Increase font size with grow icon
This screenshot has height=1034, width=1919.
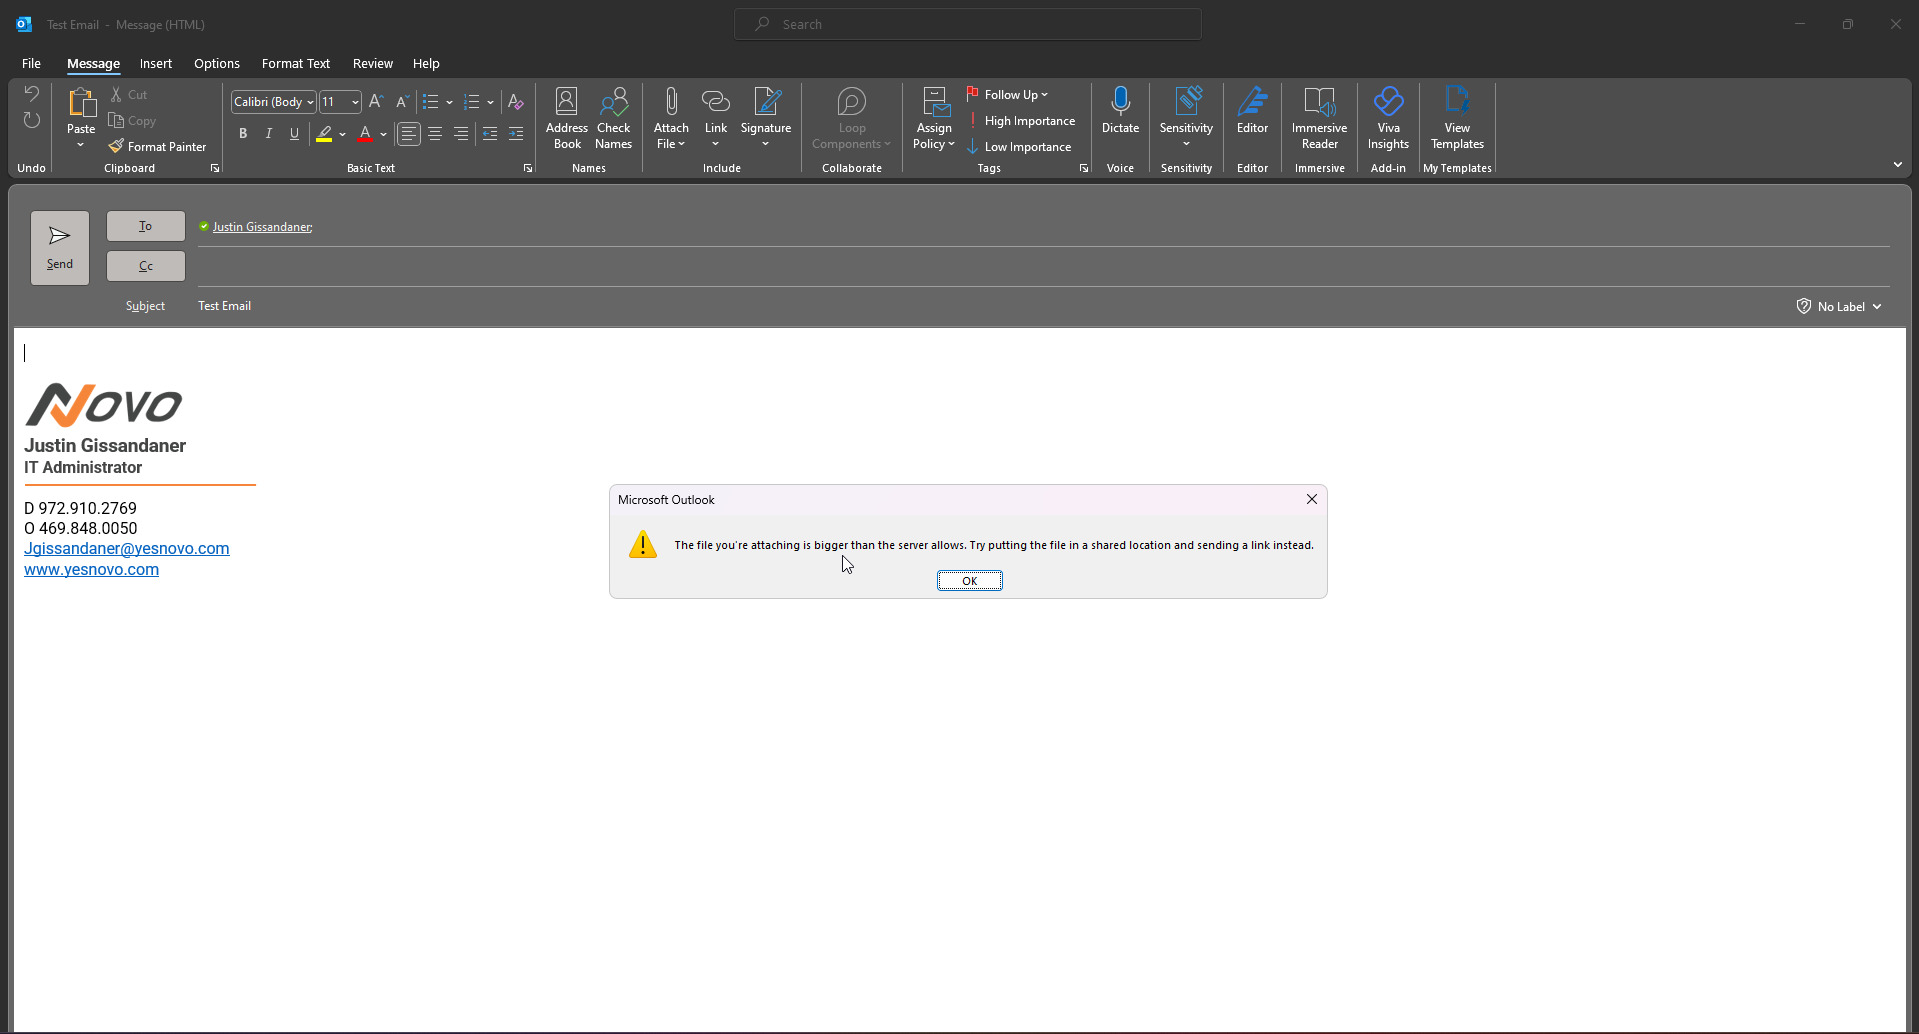[x=376, y=102]
